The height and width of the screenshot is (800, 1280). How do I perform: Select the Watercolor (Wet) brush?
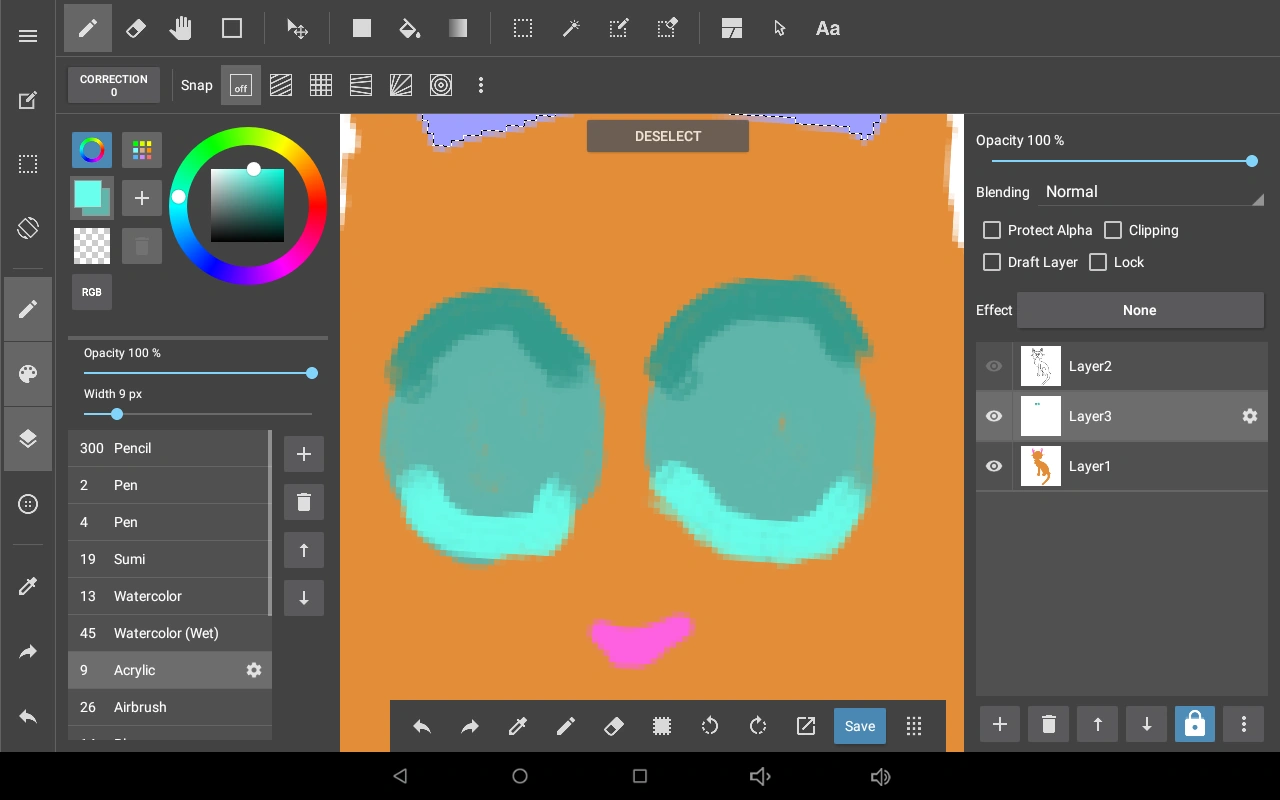click(x=166, y=633)
